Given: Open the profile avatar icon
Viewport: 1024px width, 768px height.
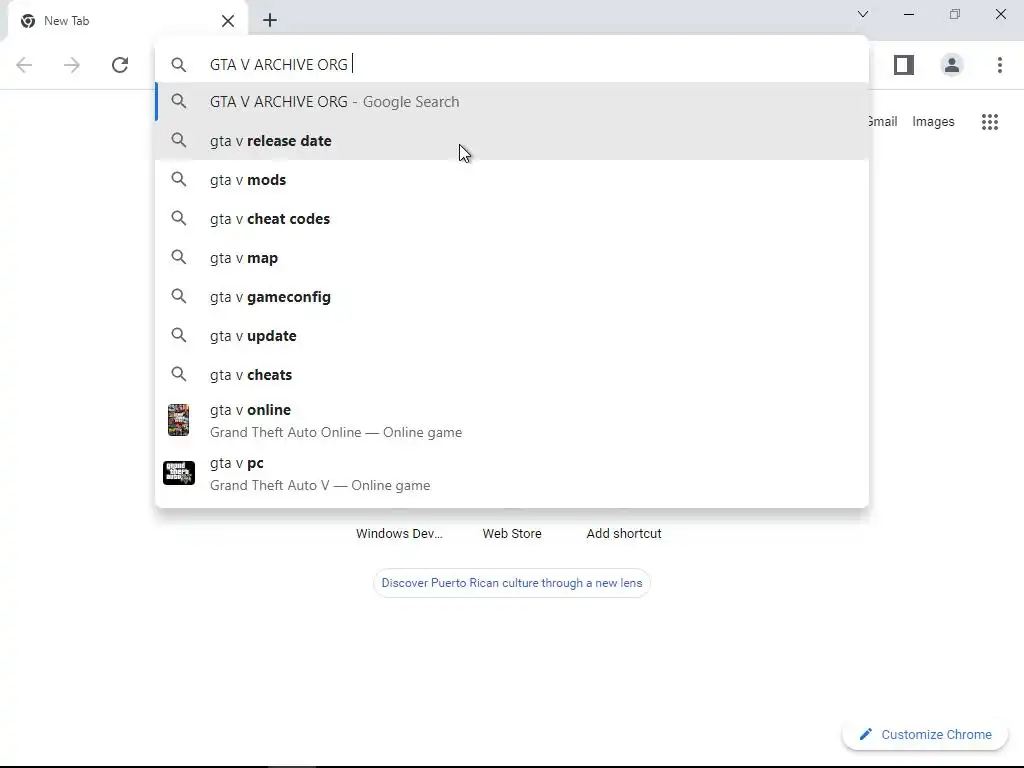Looking at the screenshot, I should click(952, 65).
